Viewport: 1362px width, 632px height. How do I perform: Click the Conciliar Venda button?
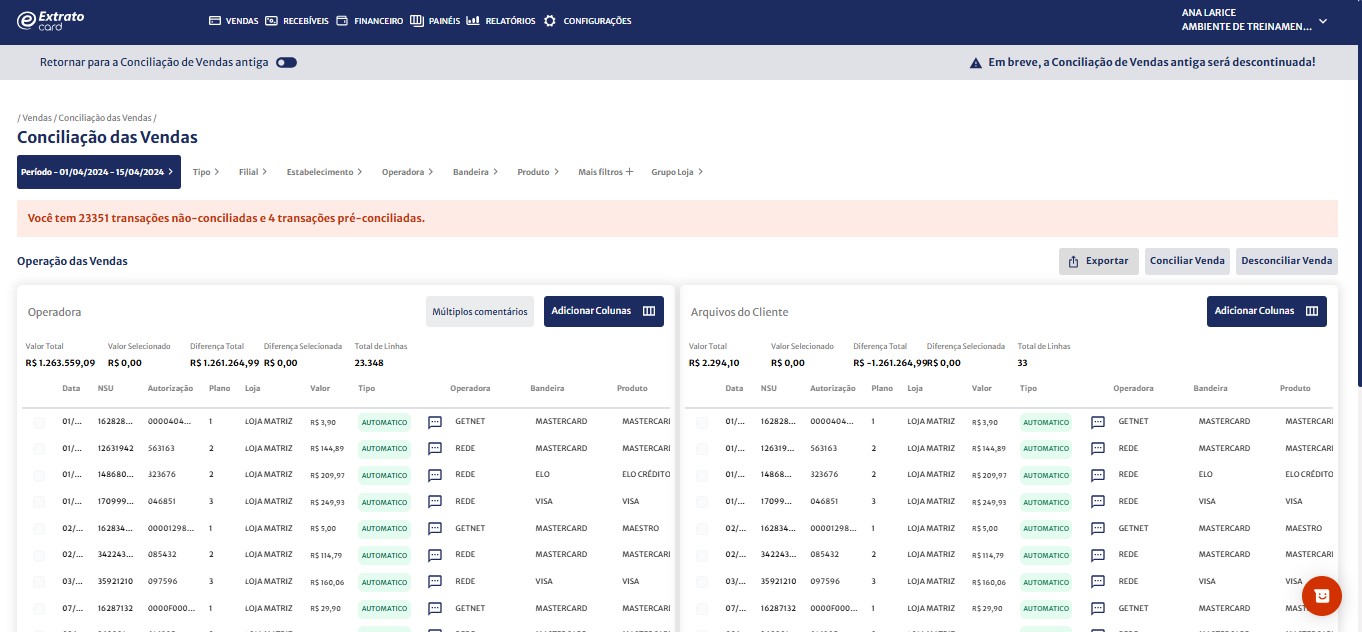1187,261
